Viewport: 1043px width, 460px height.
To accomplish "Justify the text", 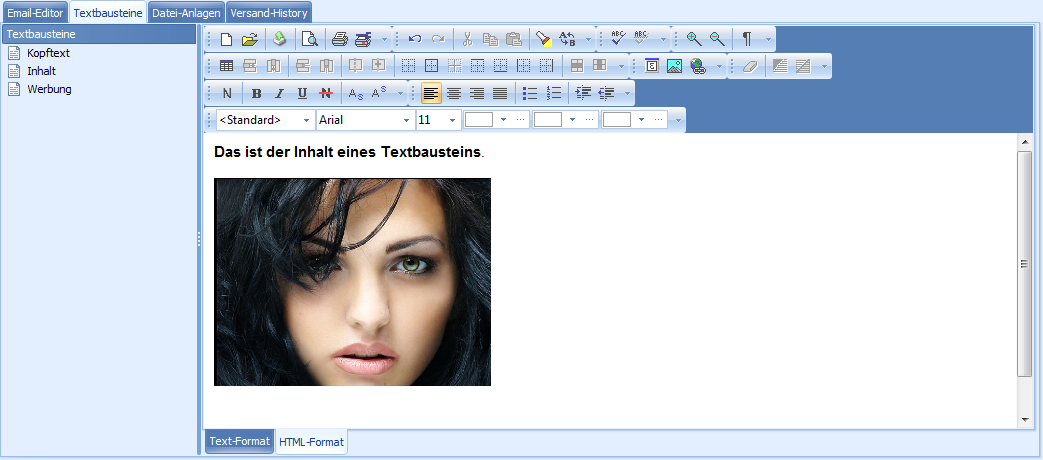I will (x=500, y=93).
